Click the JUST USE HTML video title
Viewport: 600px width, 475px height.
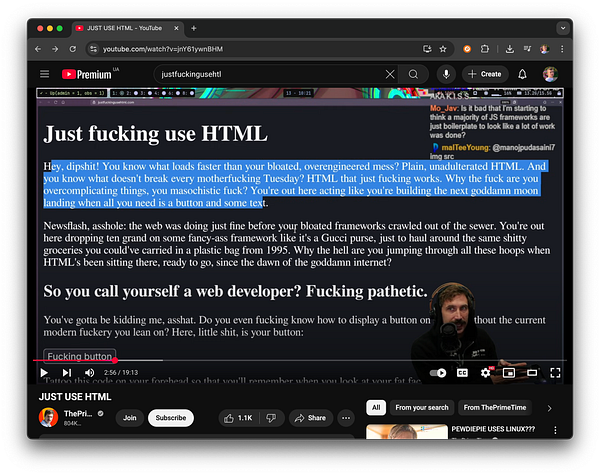coord(75,397)
